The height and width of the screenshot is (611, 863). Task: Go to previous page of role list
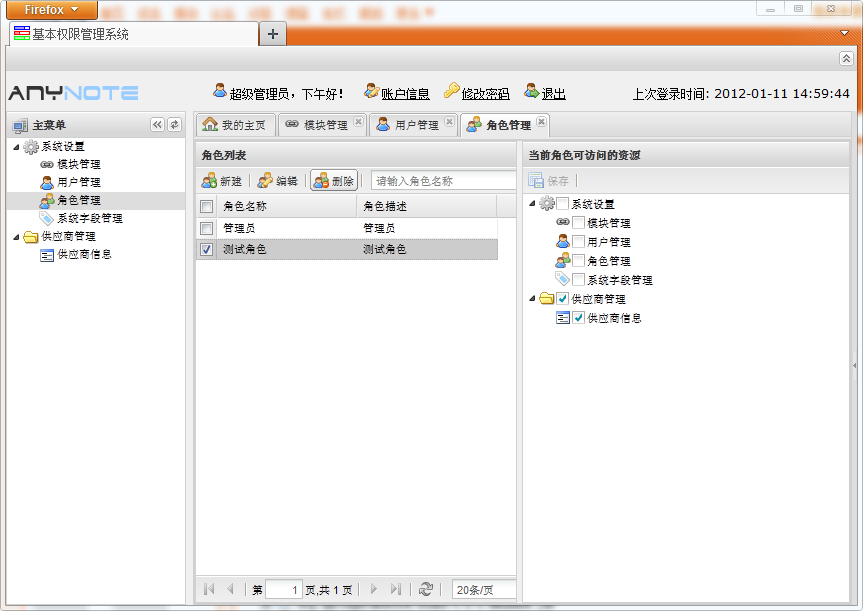[x=230, y=589]
